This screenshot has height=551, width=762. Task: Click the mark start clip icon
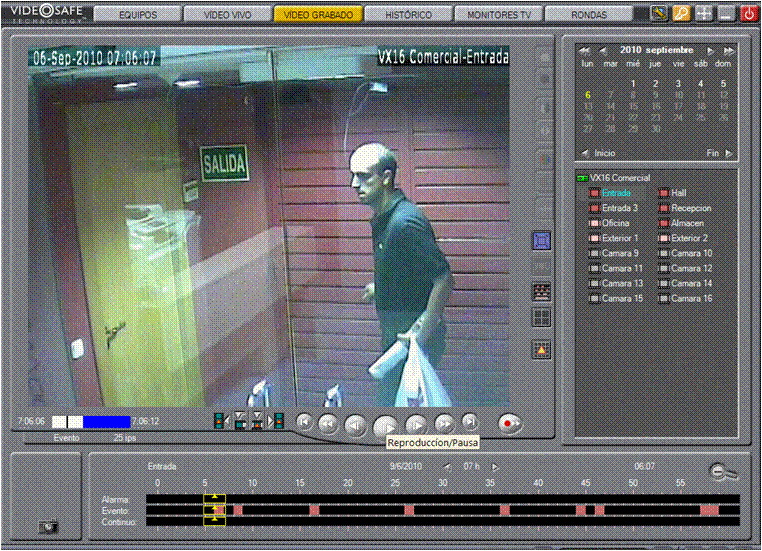coord(240,421)
